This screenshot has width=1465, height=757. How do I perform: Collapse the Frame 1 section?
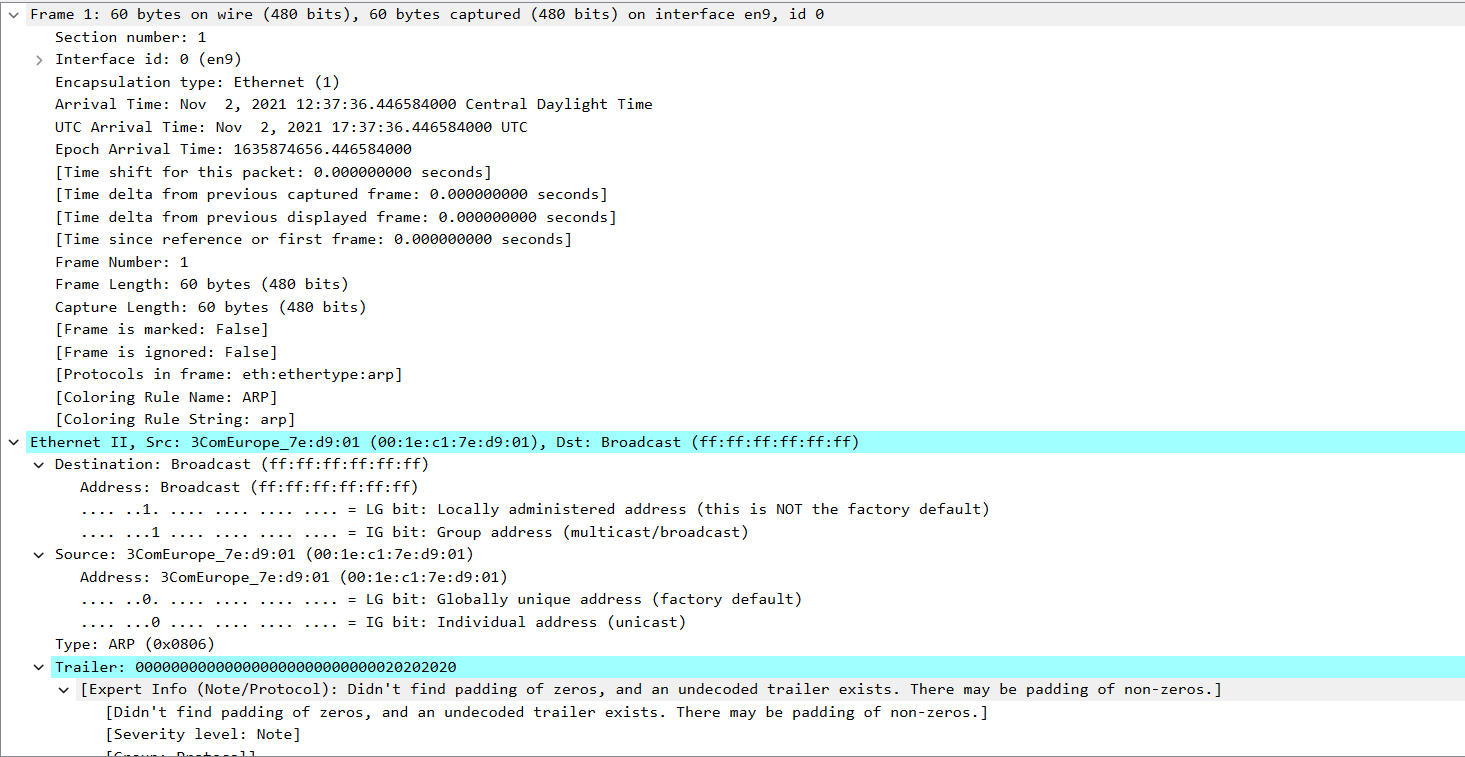[13, 14]
